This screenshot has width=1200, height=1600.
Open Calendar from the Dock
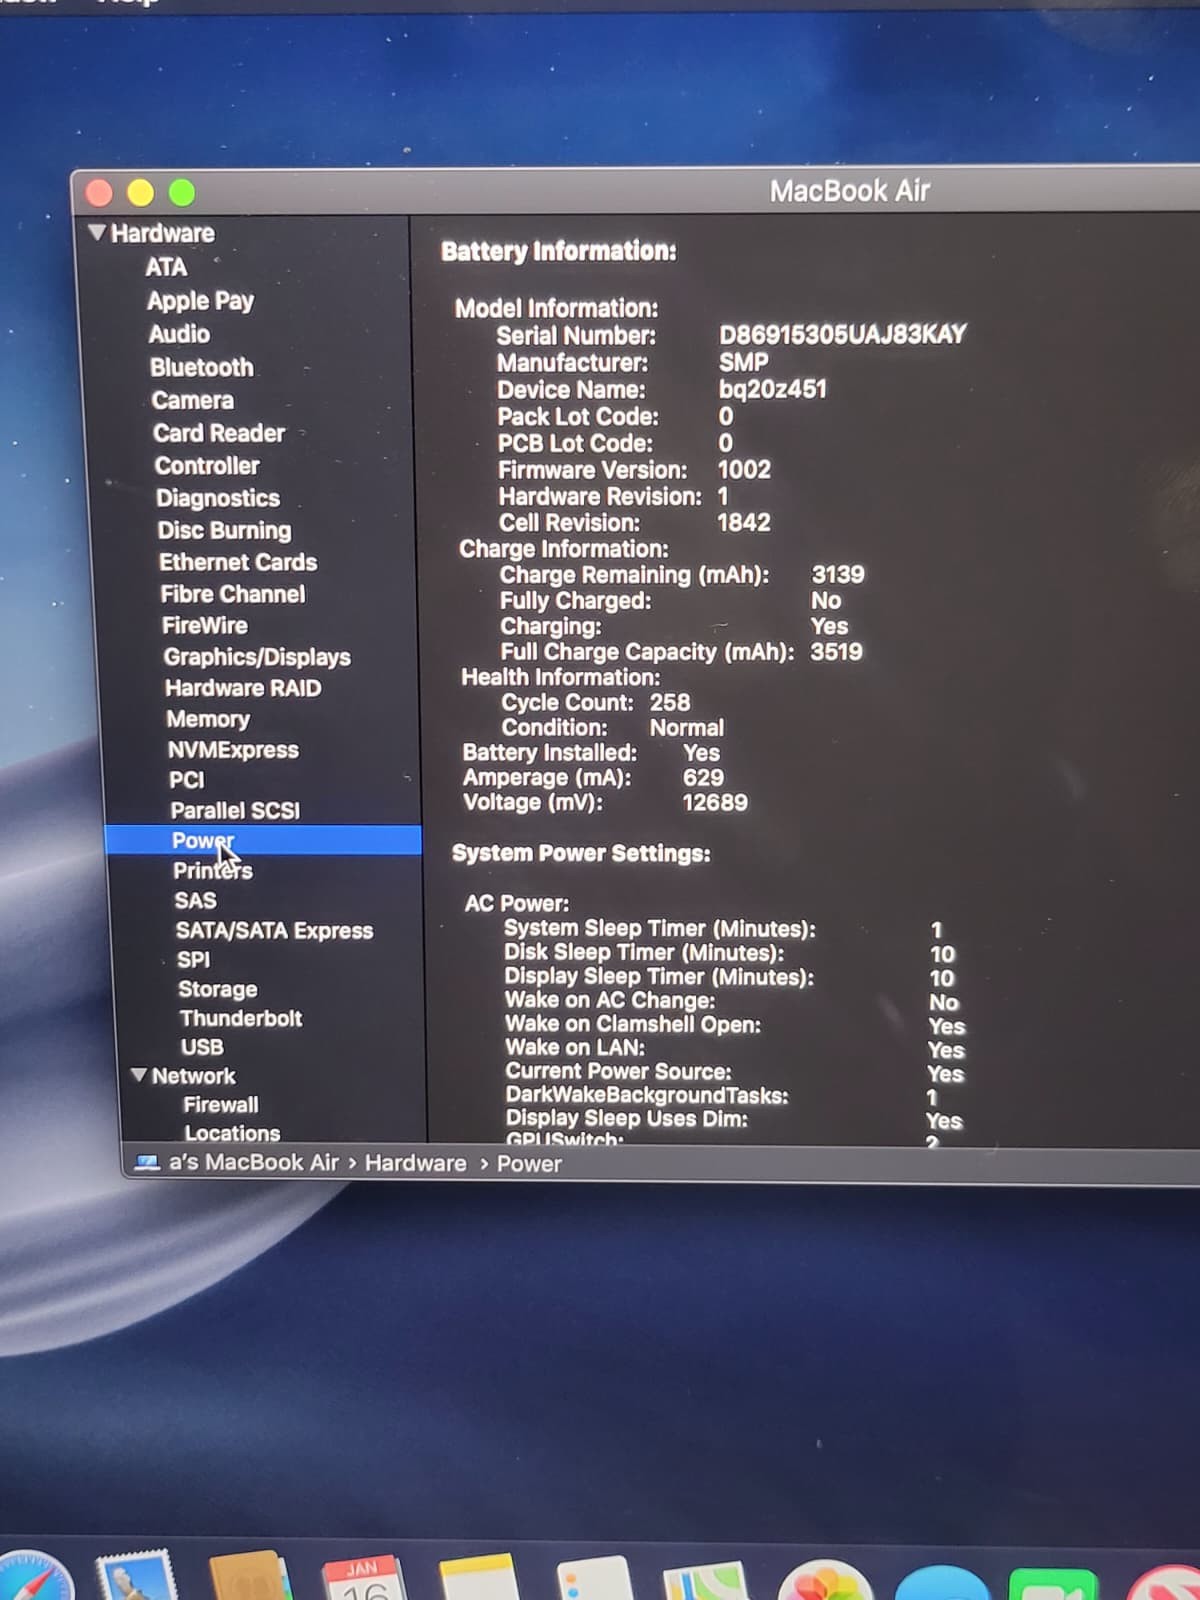(x=364, y=1578)
